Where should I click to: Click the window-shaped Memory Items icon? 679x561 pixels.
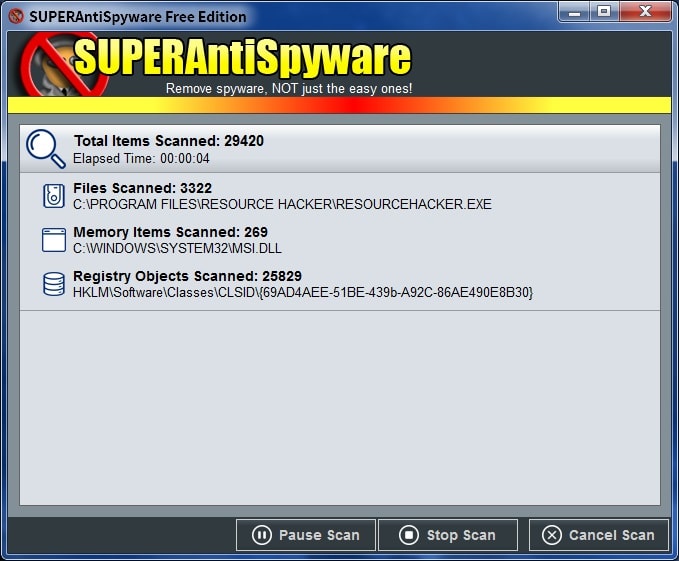click(x=54, y=240)
